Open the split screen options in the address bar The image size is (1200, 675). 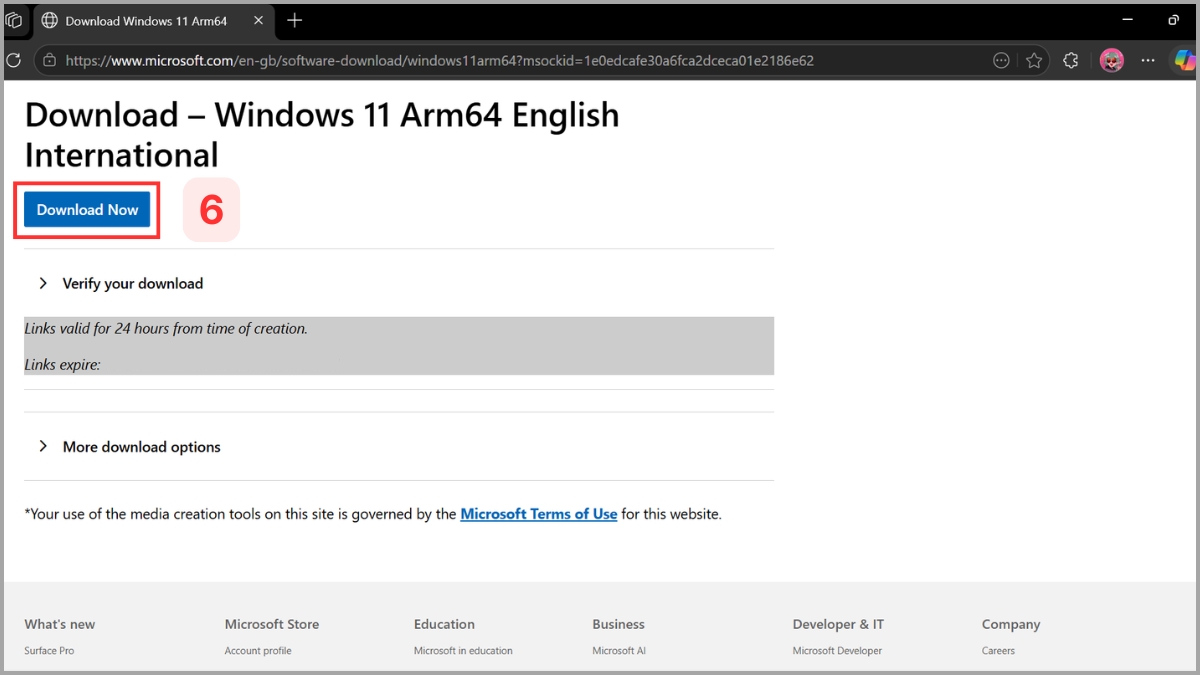[x=1001, y=60]
